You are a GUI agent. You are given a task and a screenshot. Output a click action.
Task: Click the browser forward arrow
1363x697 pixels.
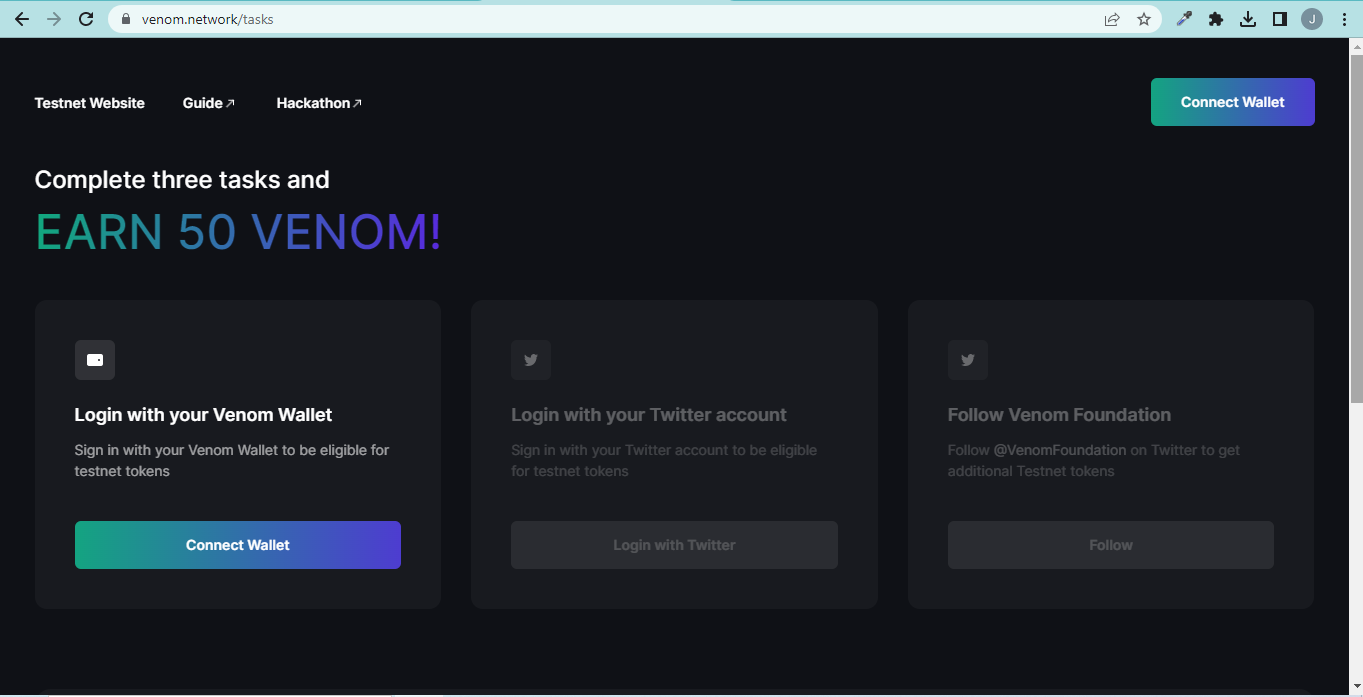pos(54,19)
